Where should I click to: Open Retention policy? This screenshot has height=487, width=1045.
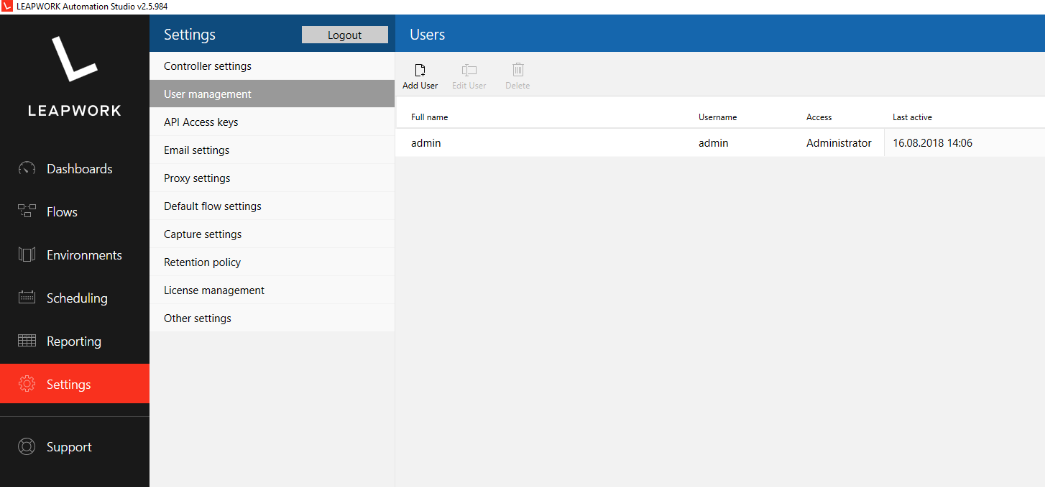272,262
